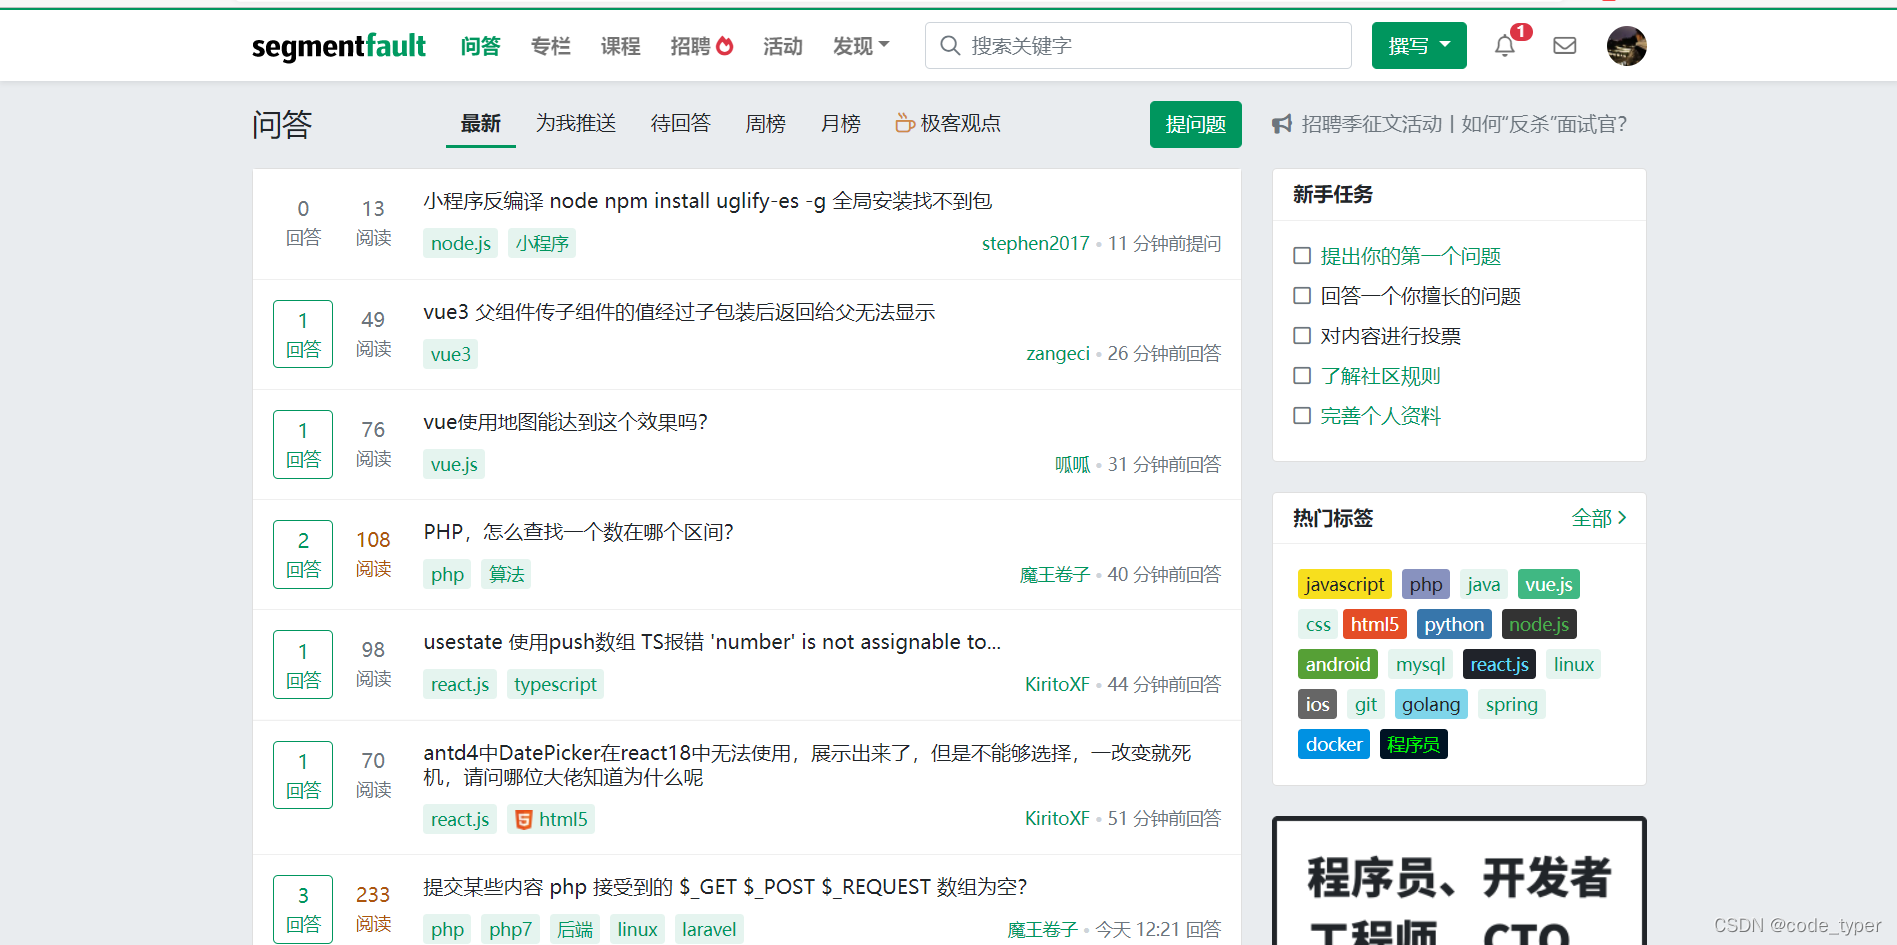The width and height of the screenshot is (1897, 945).
Task: Open the message envelope icon
Action: tap(1564, 45)
